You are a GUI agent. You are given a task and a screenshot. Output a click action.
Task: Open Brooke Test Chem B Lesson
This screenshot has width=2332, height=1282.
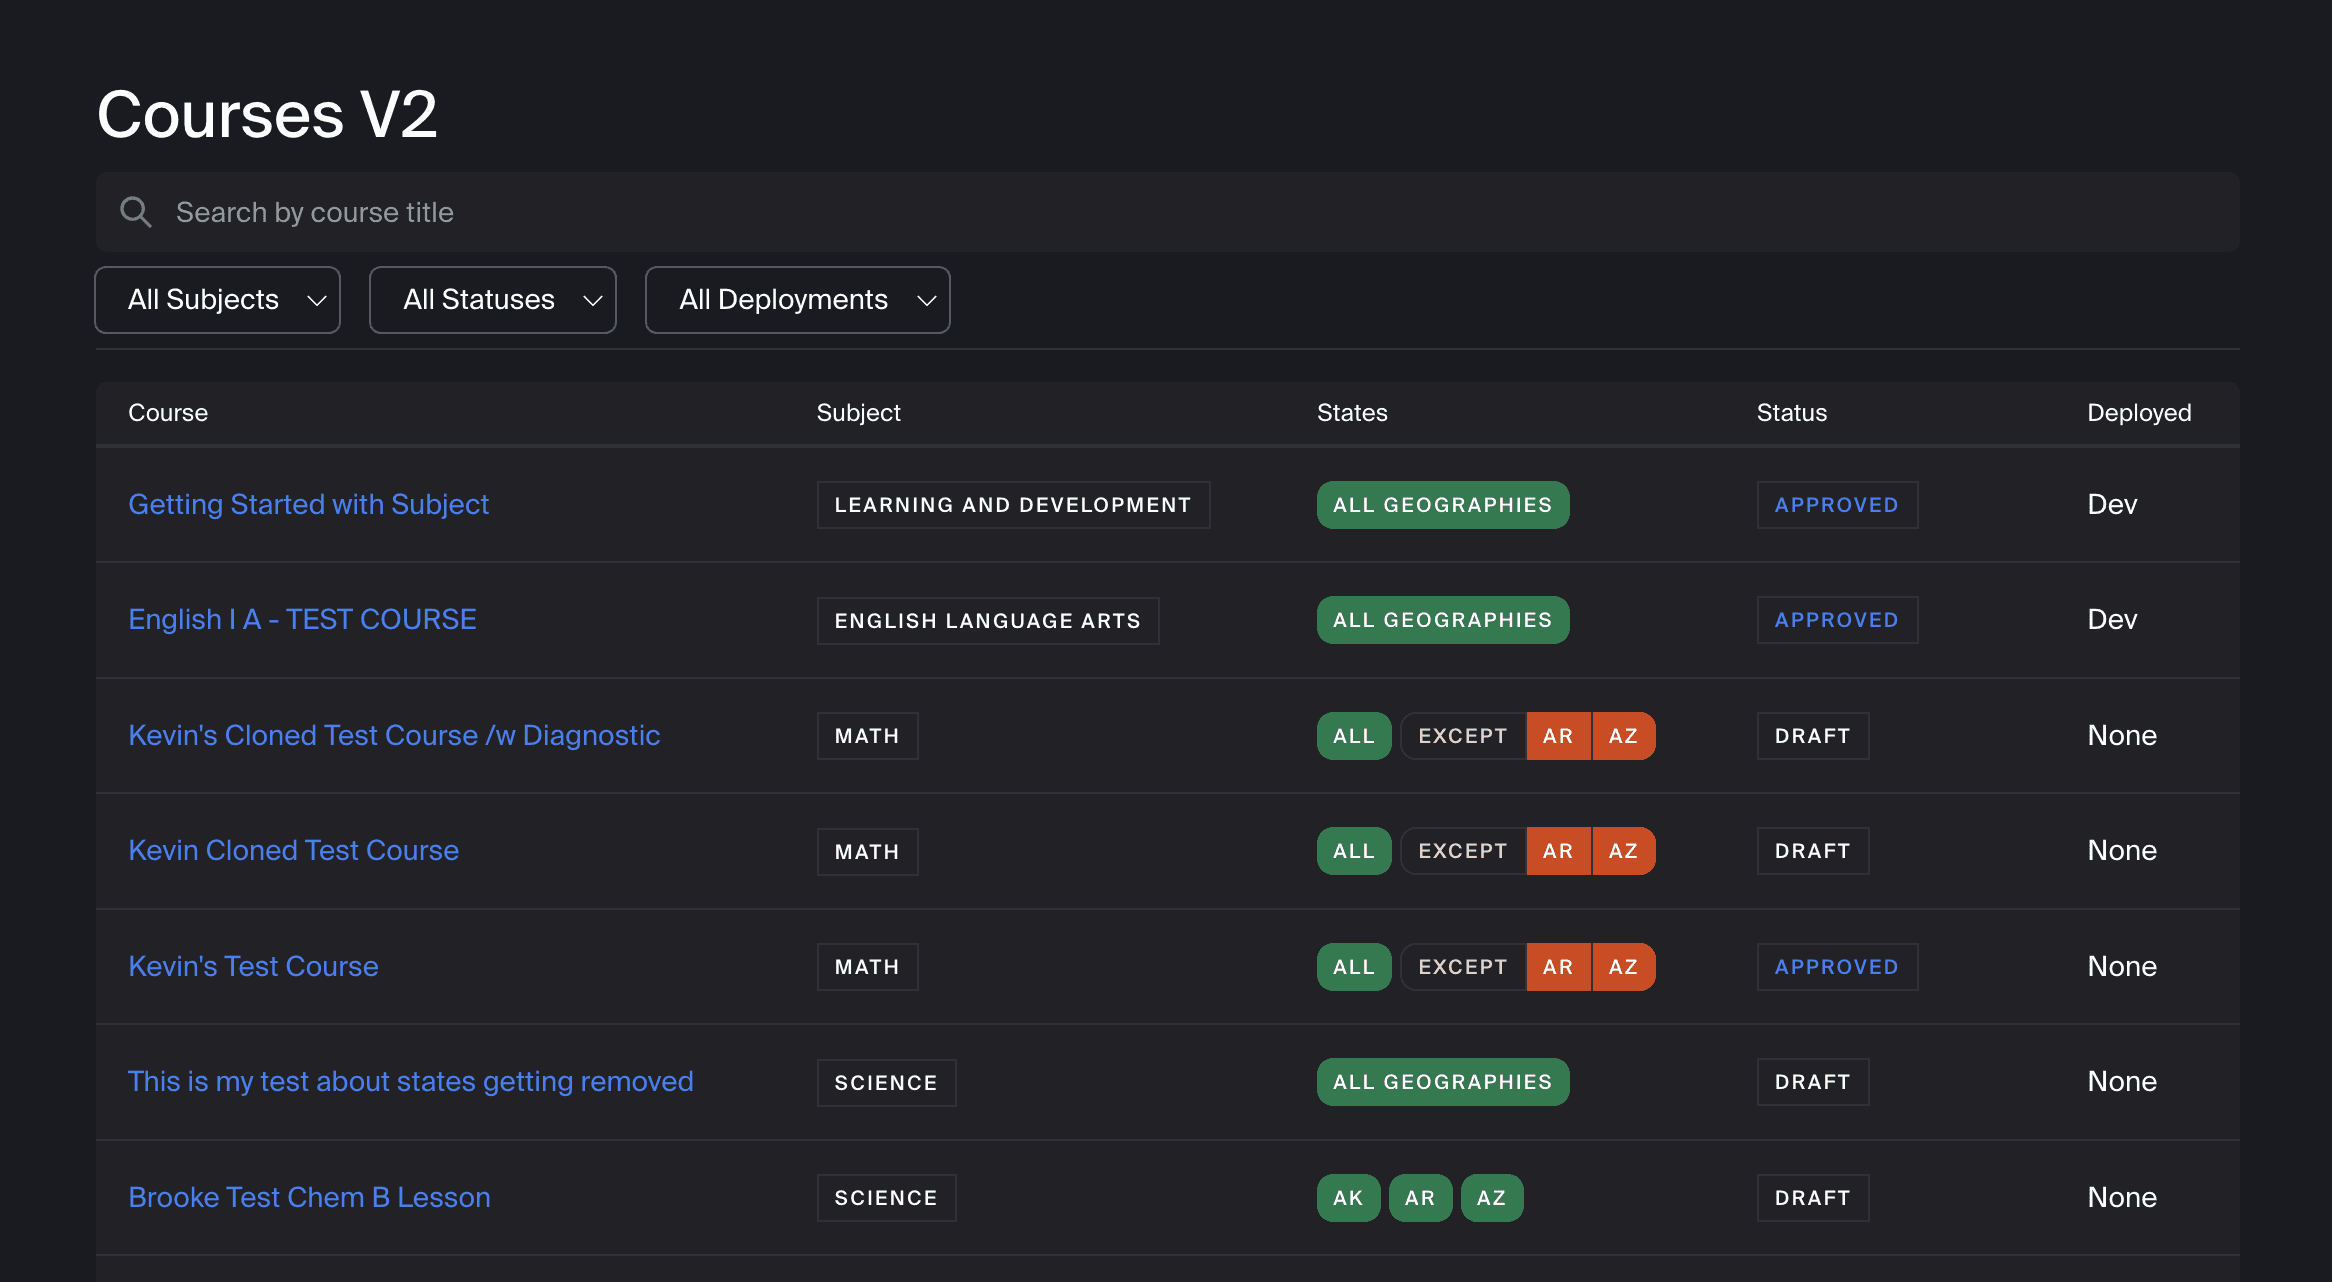309,1197
